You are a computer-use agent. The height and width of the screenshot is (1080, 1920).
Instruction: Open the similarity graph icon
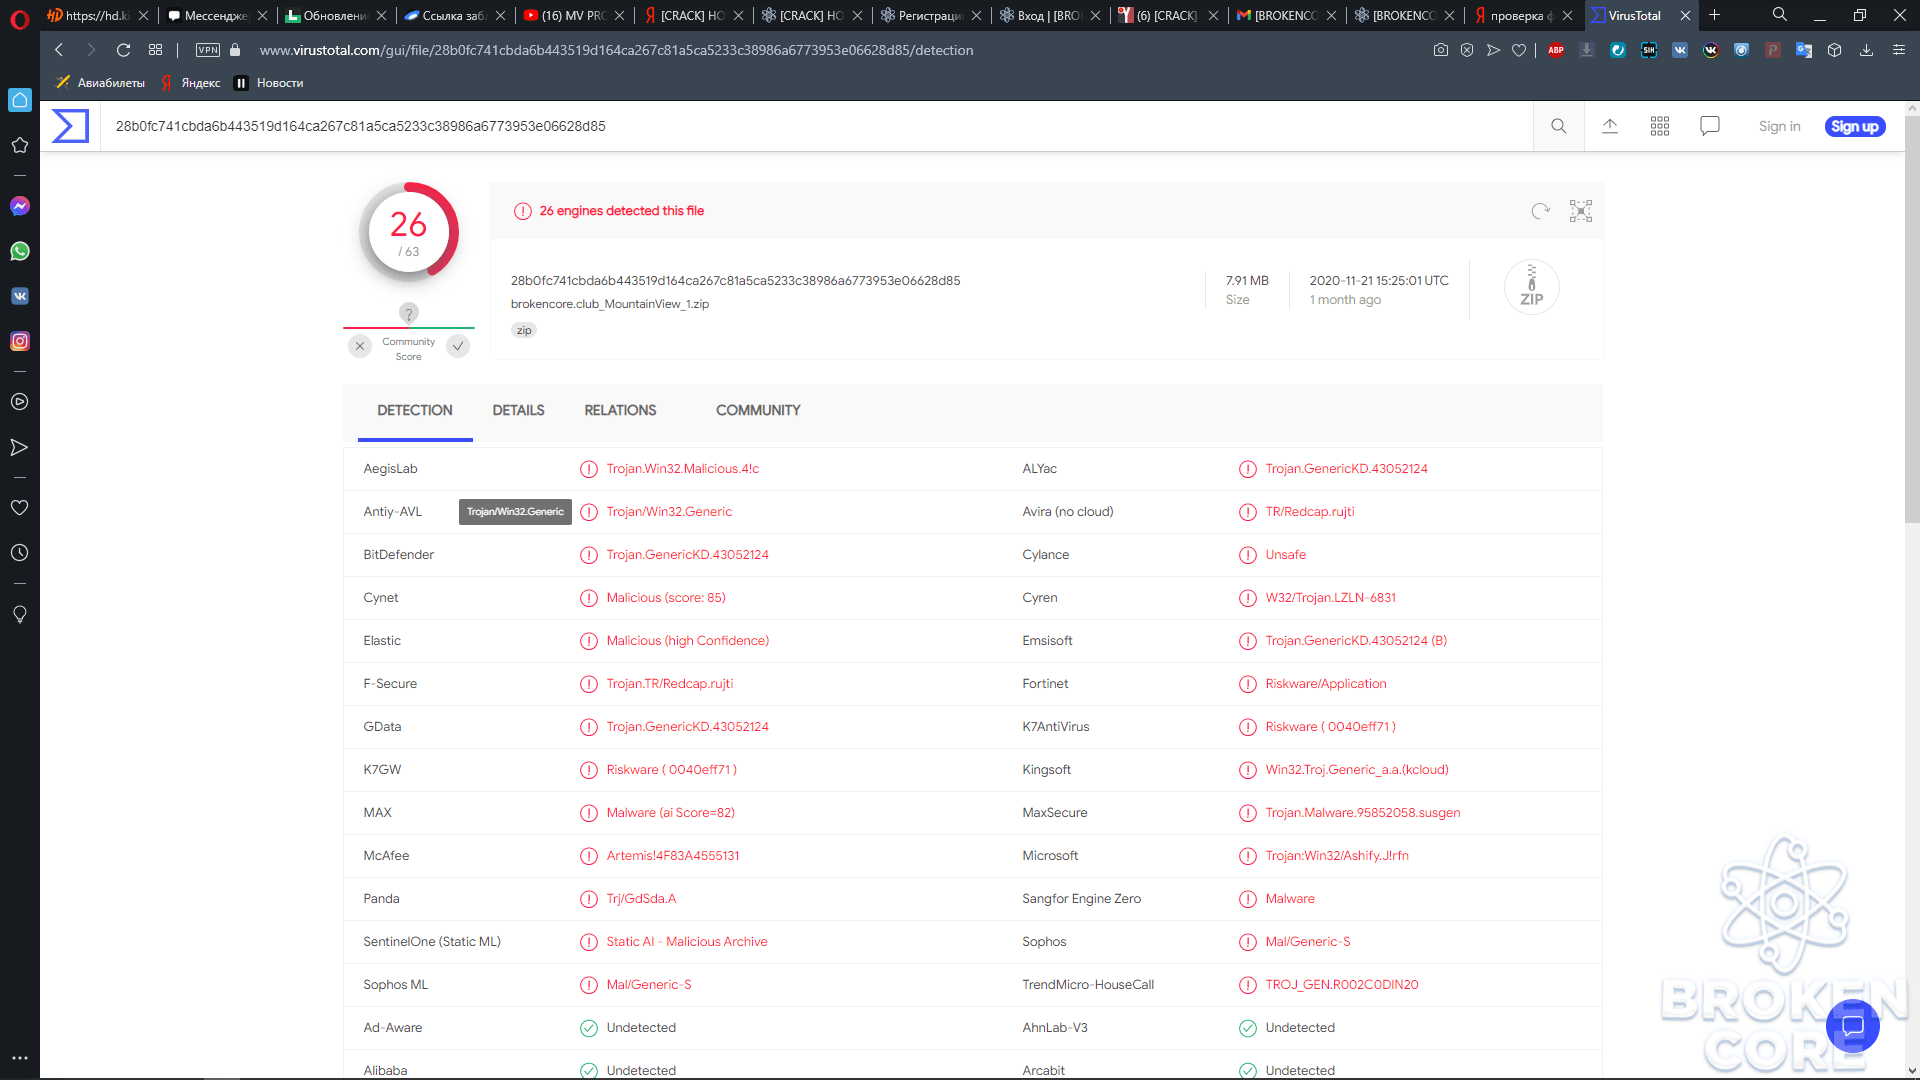[x=1581, y=211]
